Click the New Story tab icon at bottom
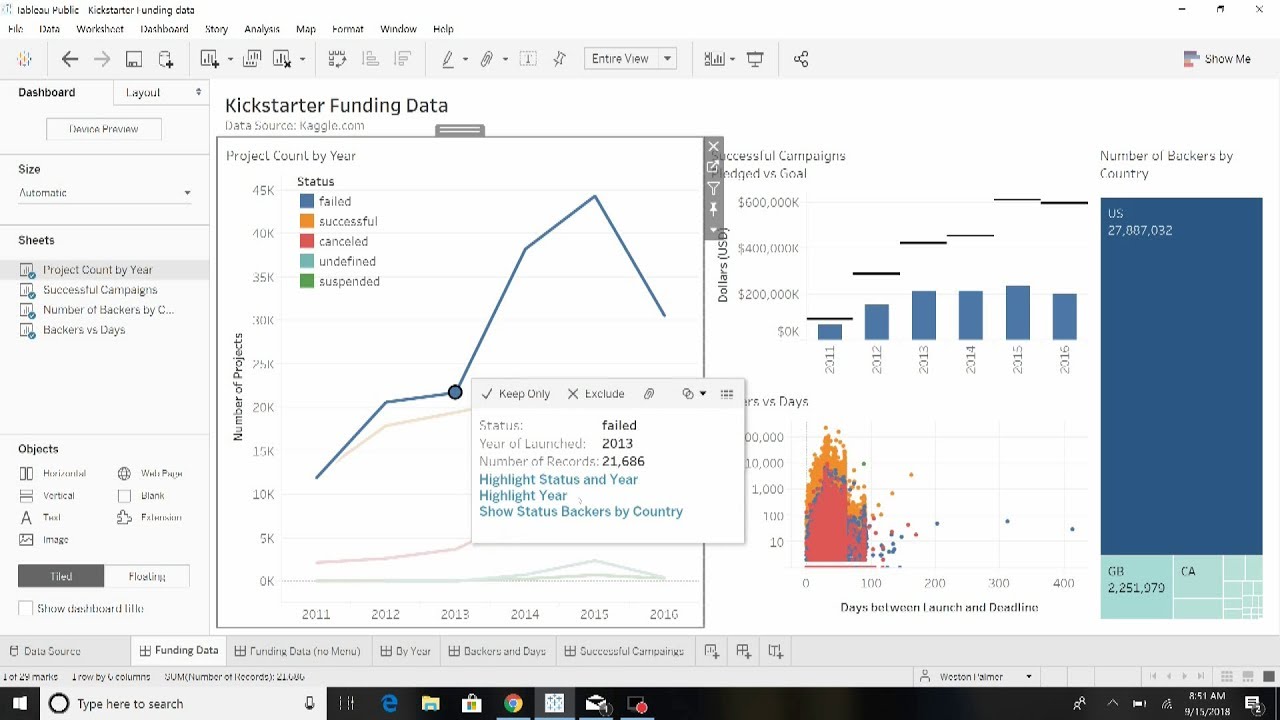The image size is (1280, 720). [775, 651]
